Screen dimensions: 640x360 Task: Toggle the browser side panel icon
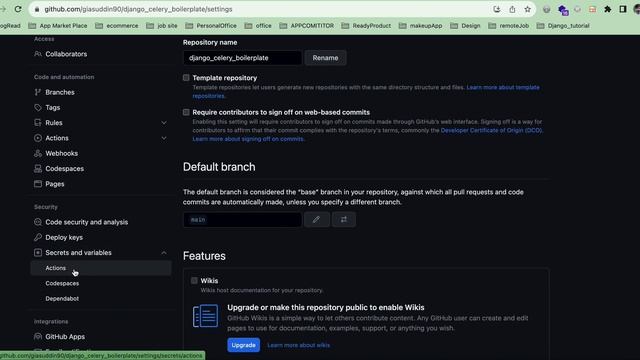click(x=623, y=9)
